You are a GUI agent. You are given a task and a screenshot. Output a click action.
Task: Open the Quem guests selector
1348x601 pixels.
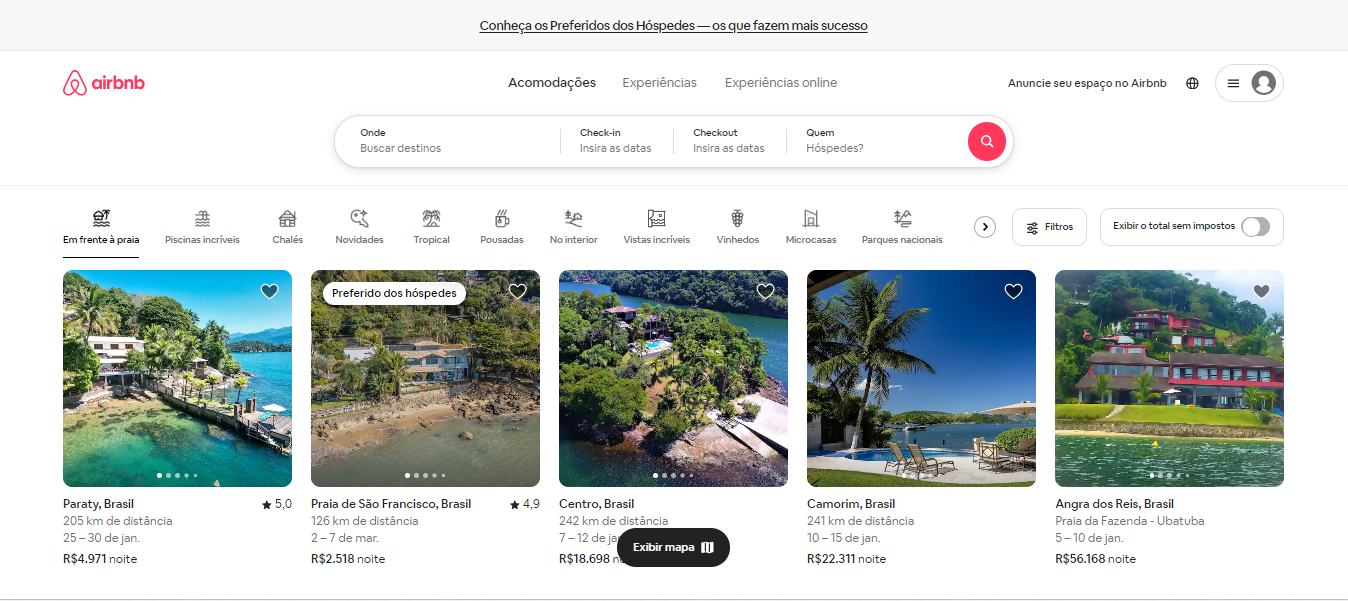point(870,141)
